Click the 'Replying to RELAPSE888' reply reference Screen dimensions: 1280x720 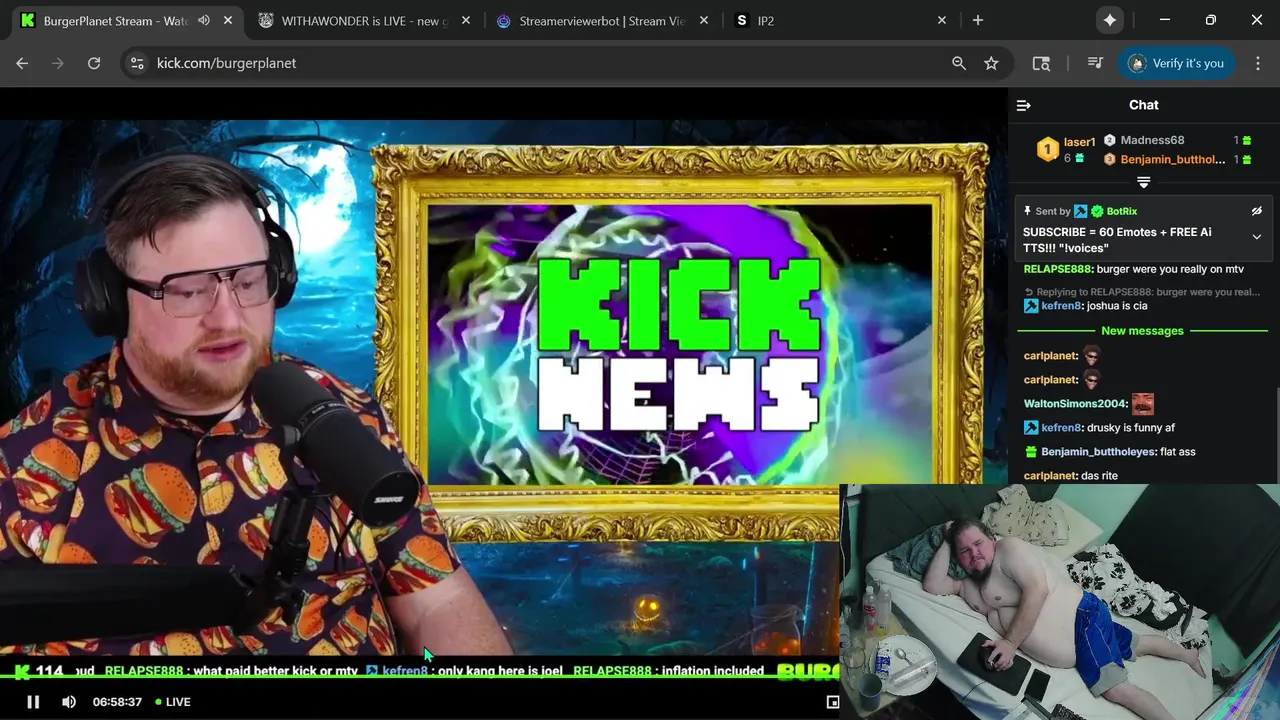1142,292
